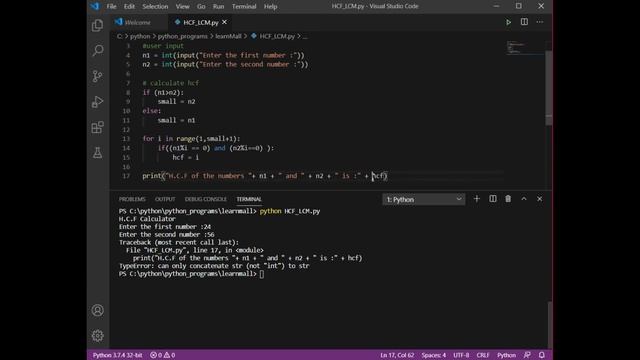The image size is (640, 360).
Task: Open the '1: Python' terminal dropdown
Action: tap(424, 200)
